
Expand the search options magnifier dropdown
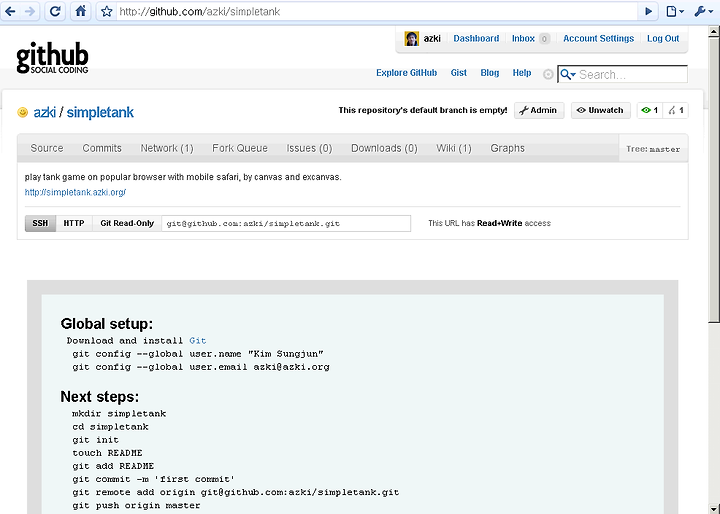tap(568, 74)
